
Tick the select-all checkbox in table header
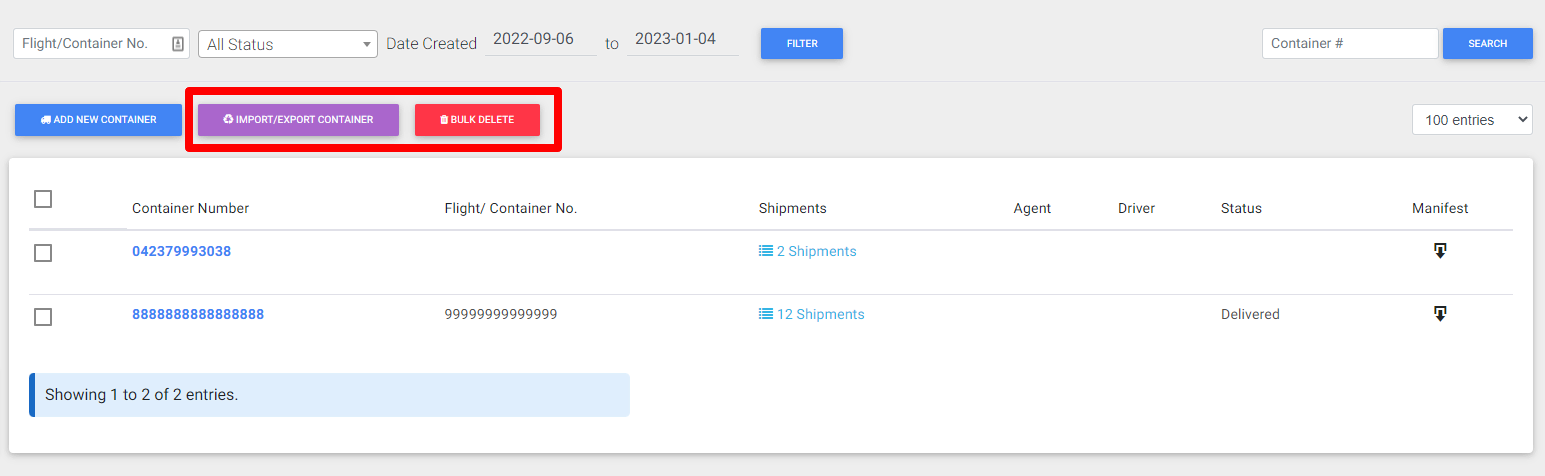click(x=43, y=199)
